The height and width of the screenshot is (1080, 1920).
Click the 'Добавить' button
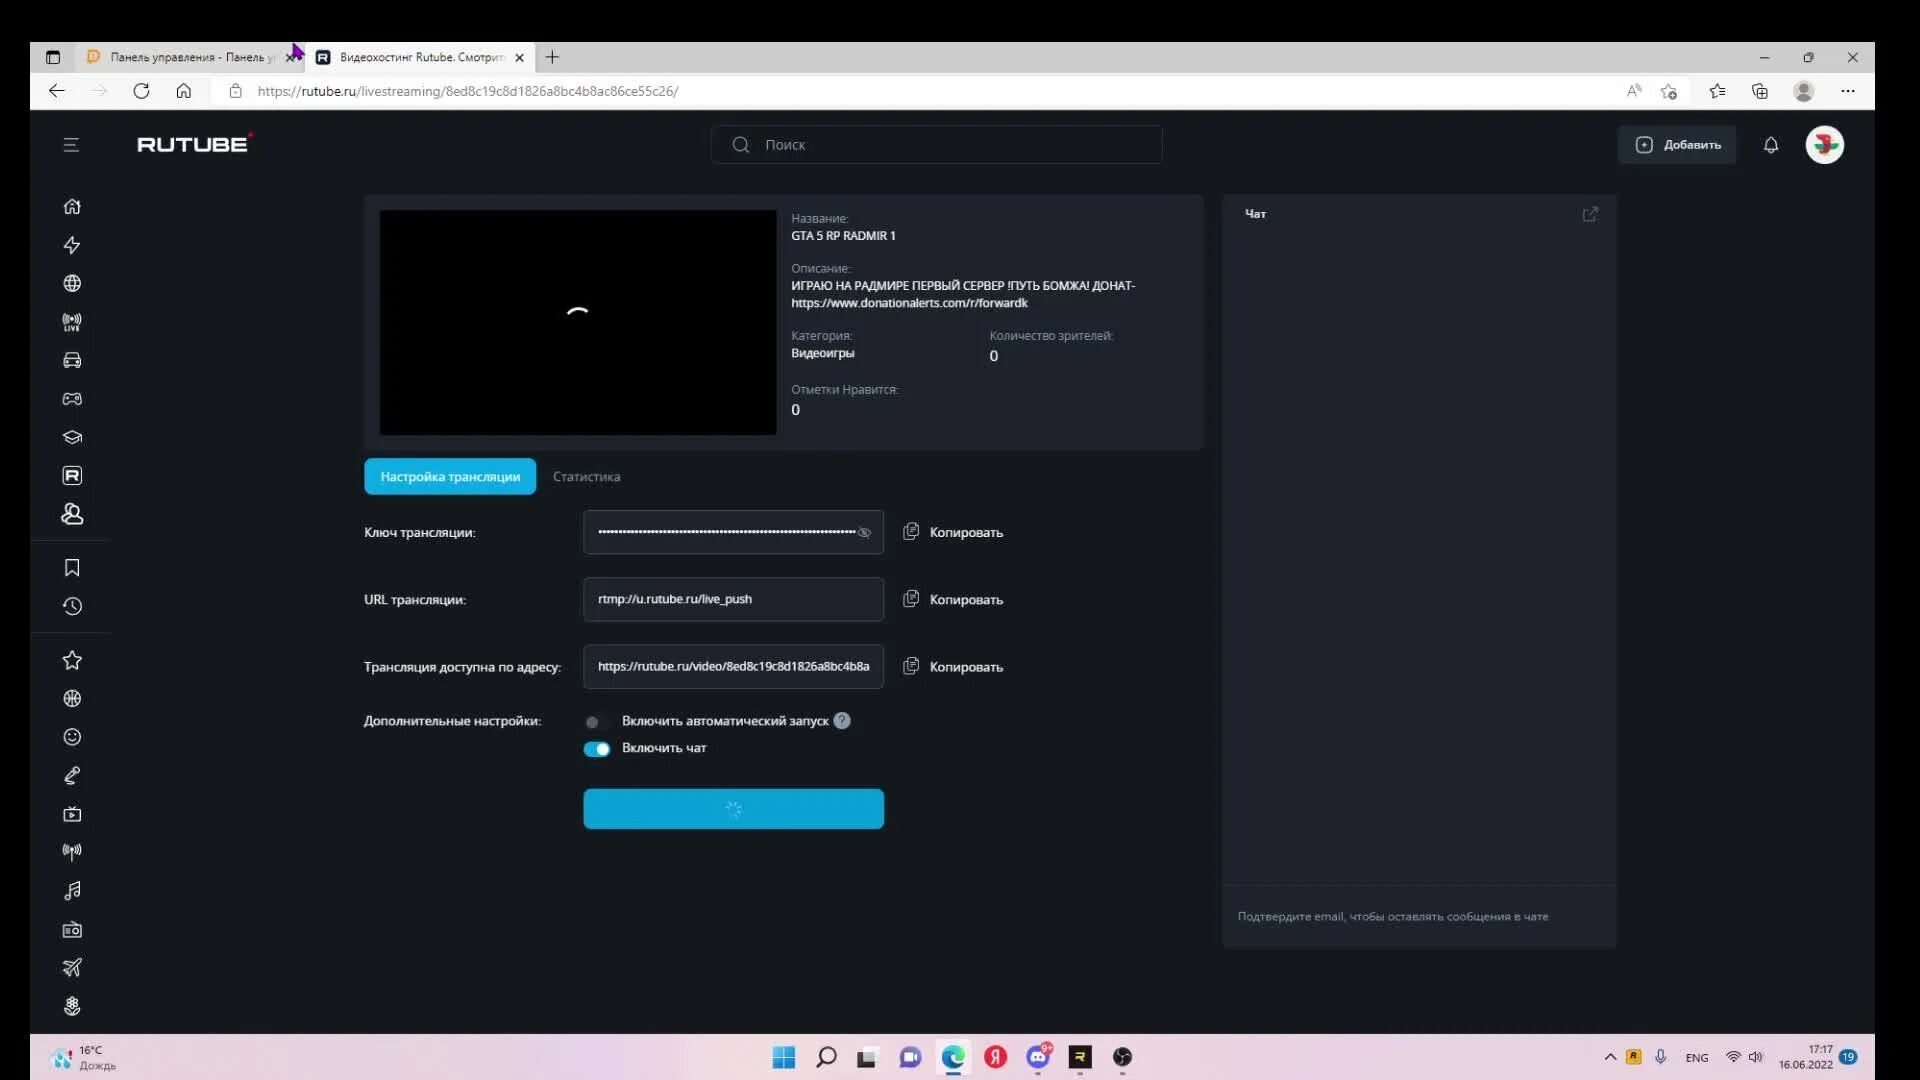[1678, 145]
